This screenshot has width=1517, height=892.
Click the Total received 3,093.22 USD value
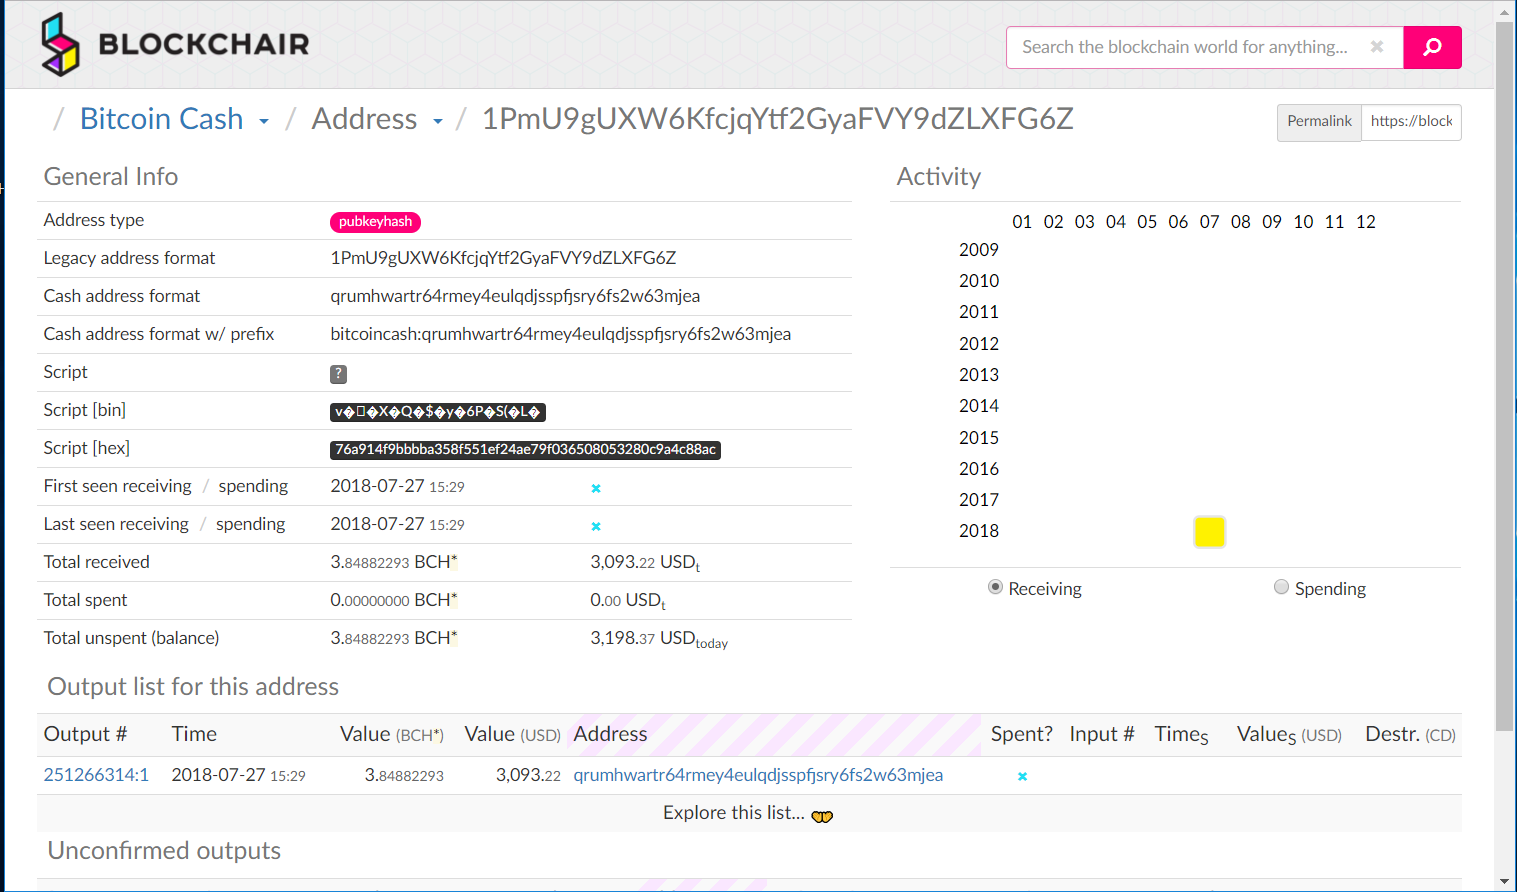tap(645, 563)
